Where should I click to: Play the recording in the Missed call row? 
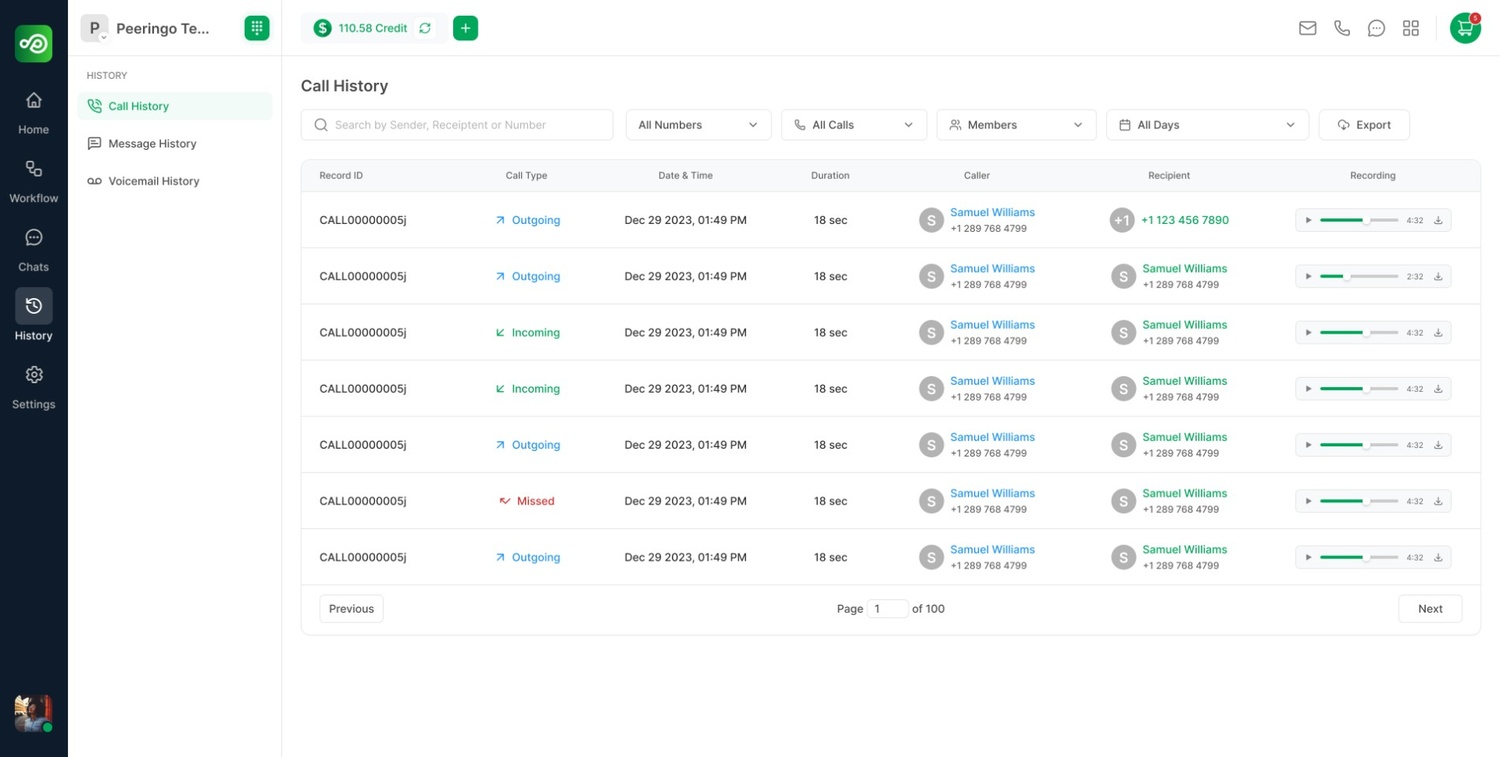coord(1308,501)
